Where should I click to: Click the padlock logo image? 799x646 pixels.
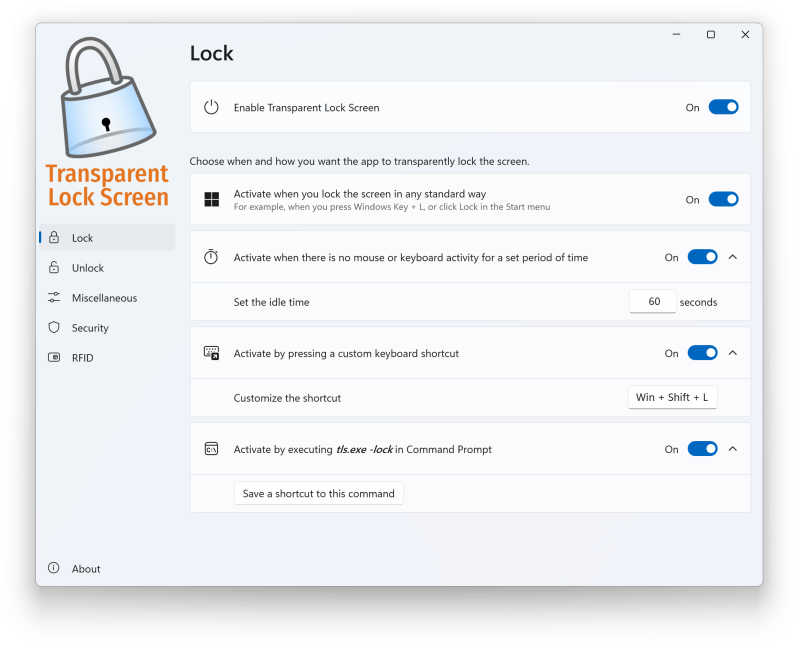108,97
